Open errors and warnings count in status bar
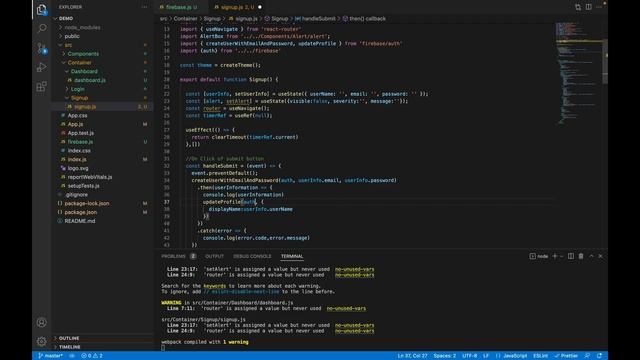This screenshot has height=360, width=640. [x=92, y=356]
